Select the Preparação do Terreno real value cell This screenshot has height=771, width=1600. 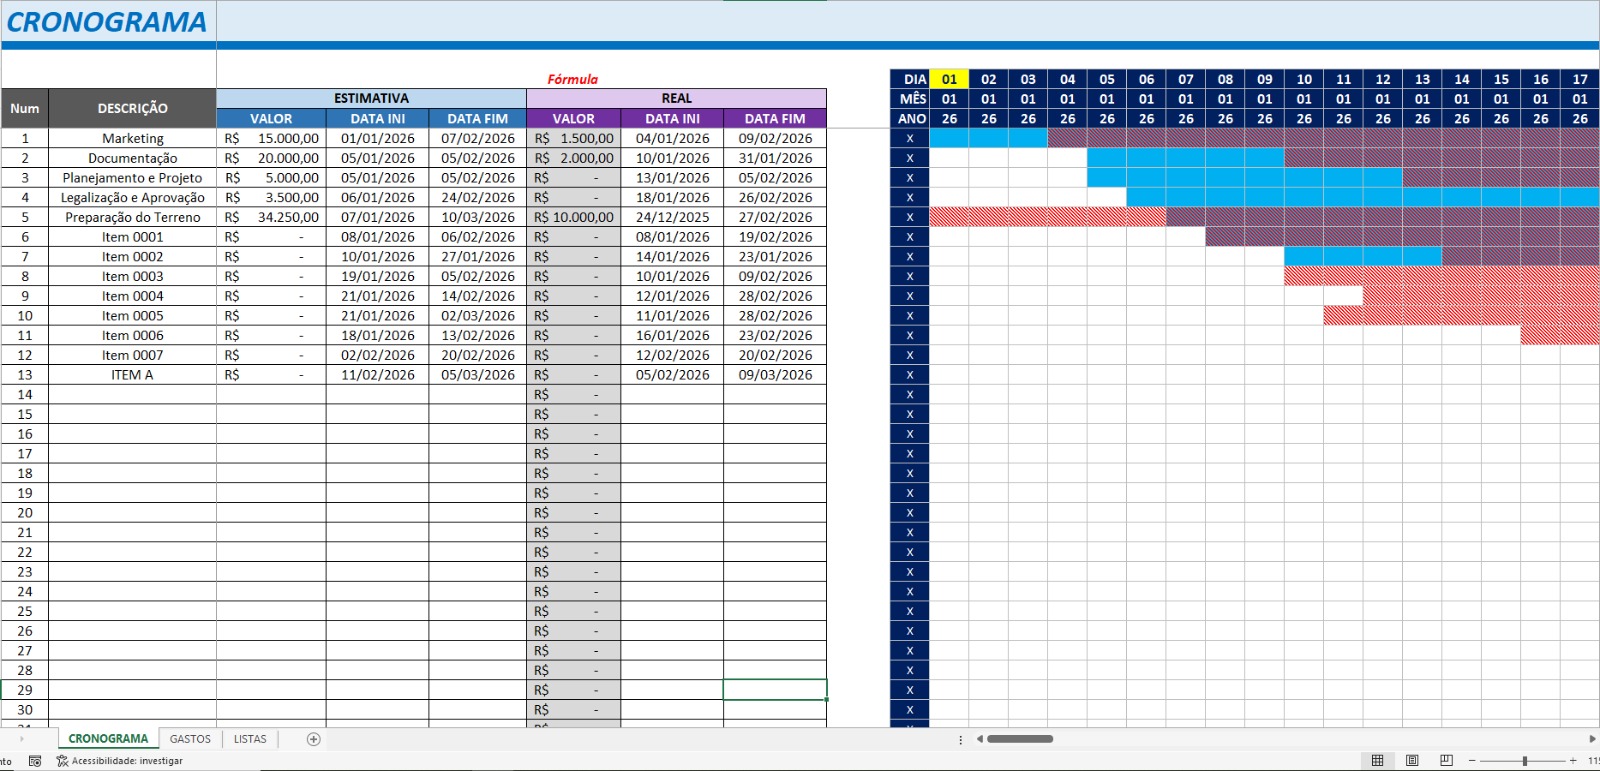click(574, 217)
